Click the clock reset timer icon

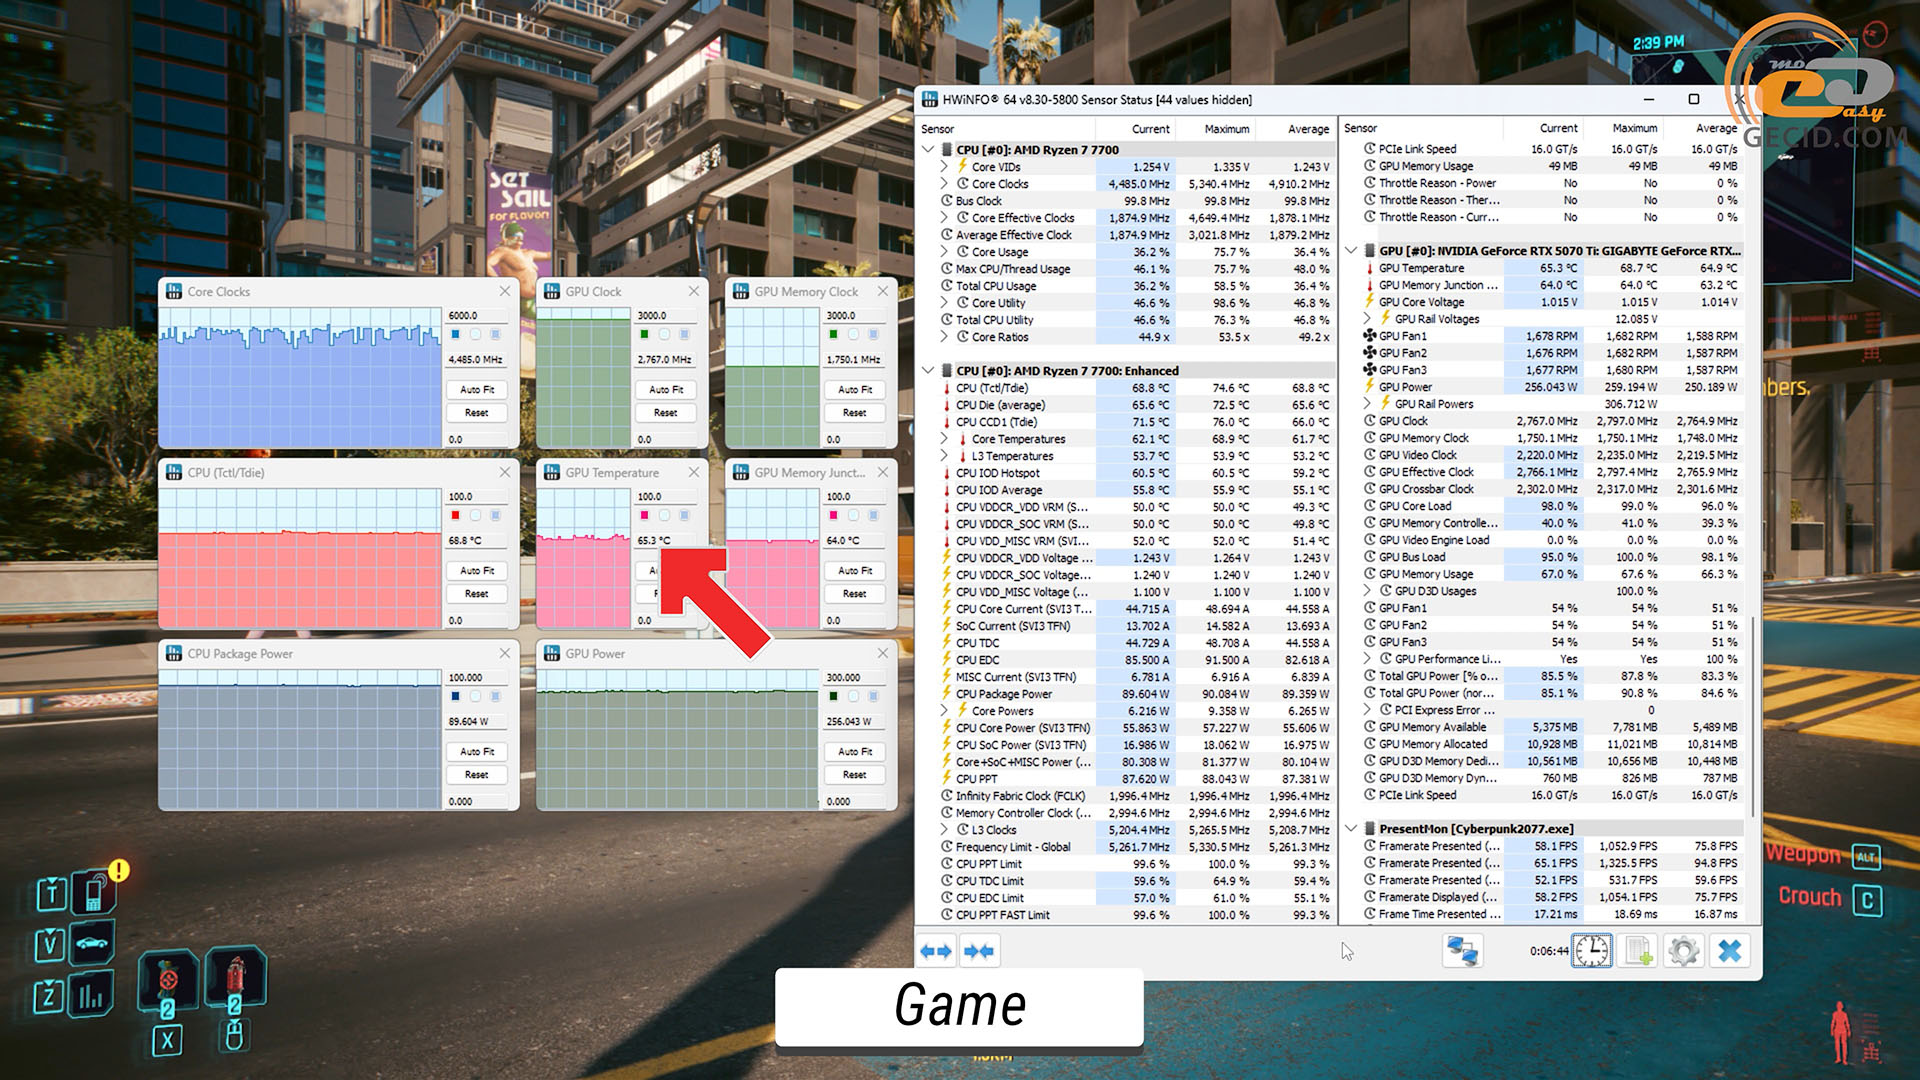coord(1592,951)
